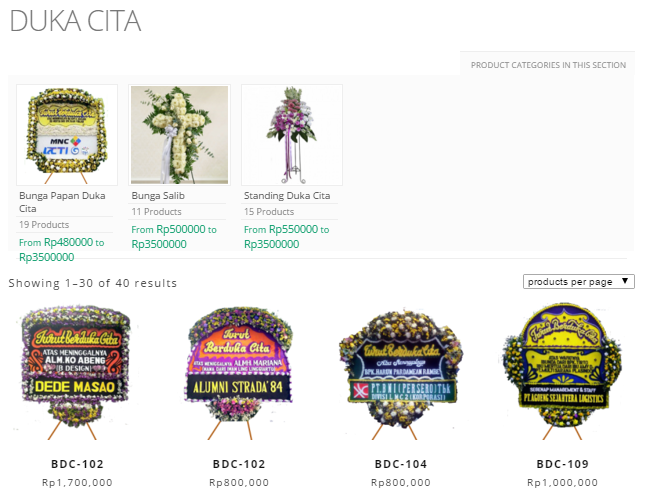This screenshot has height=493, width=645.
Task: Open the Bunga Papan Duka Cita category image
Action: (67, 135)
